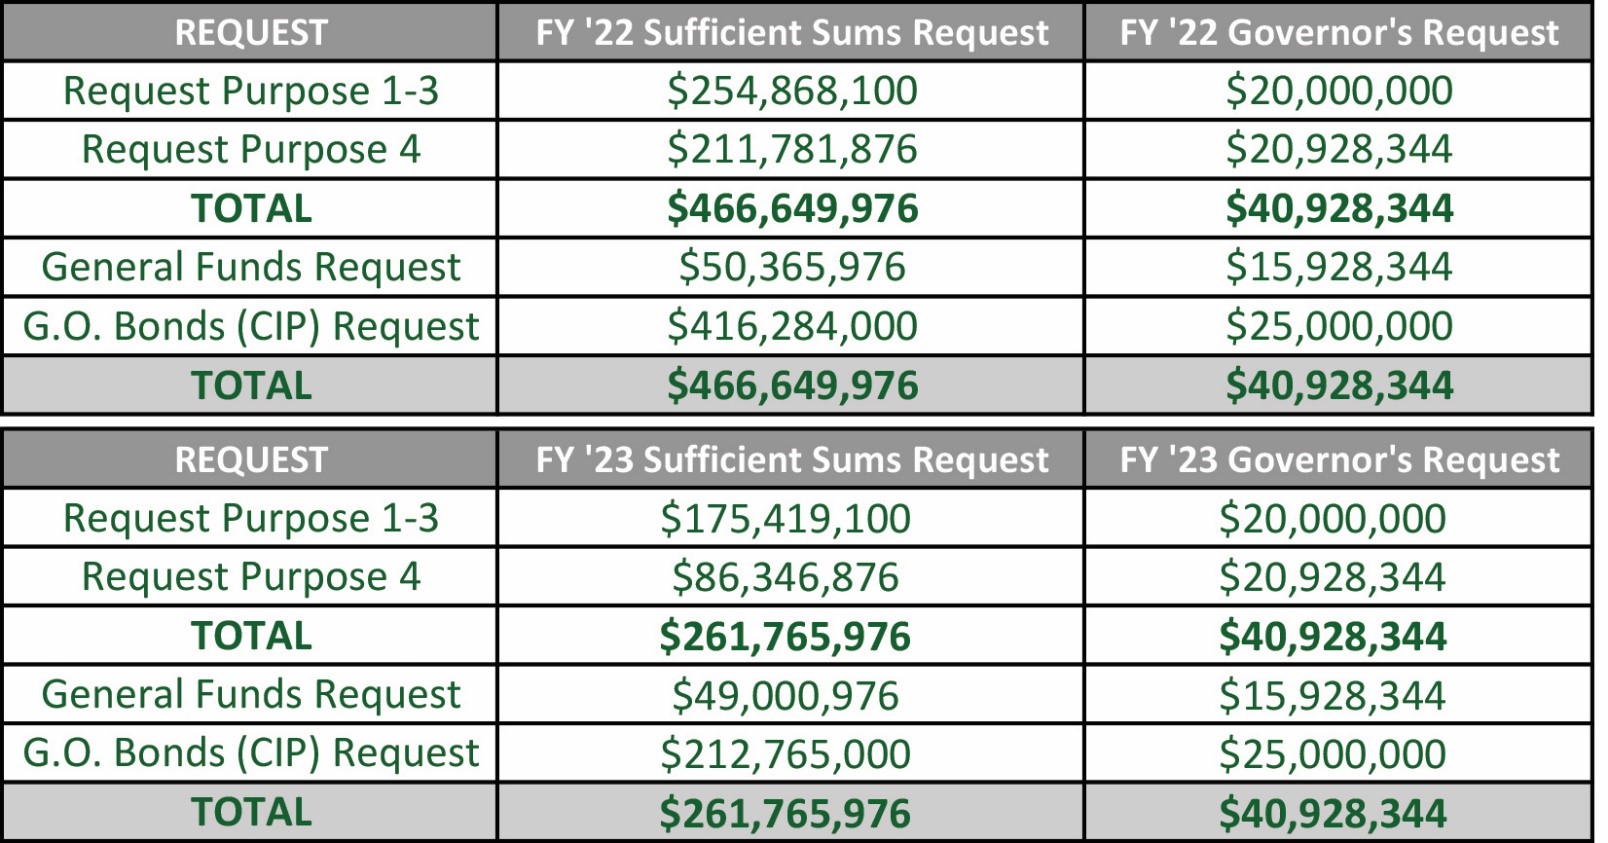This screenshot has height=843, width=1608.
Task: Select the $212,765,000 G.O. Bonds amount
Action: coord(786,754)
